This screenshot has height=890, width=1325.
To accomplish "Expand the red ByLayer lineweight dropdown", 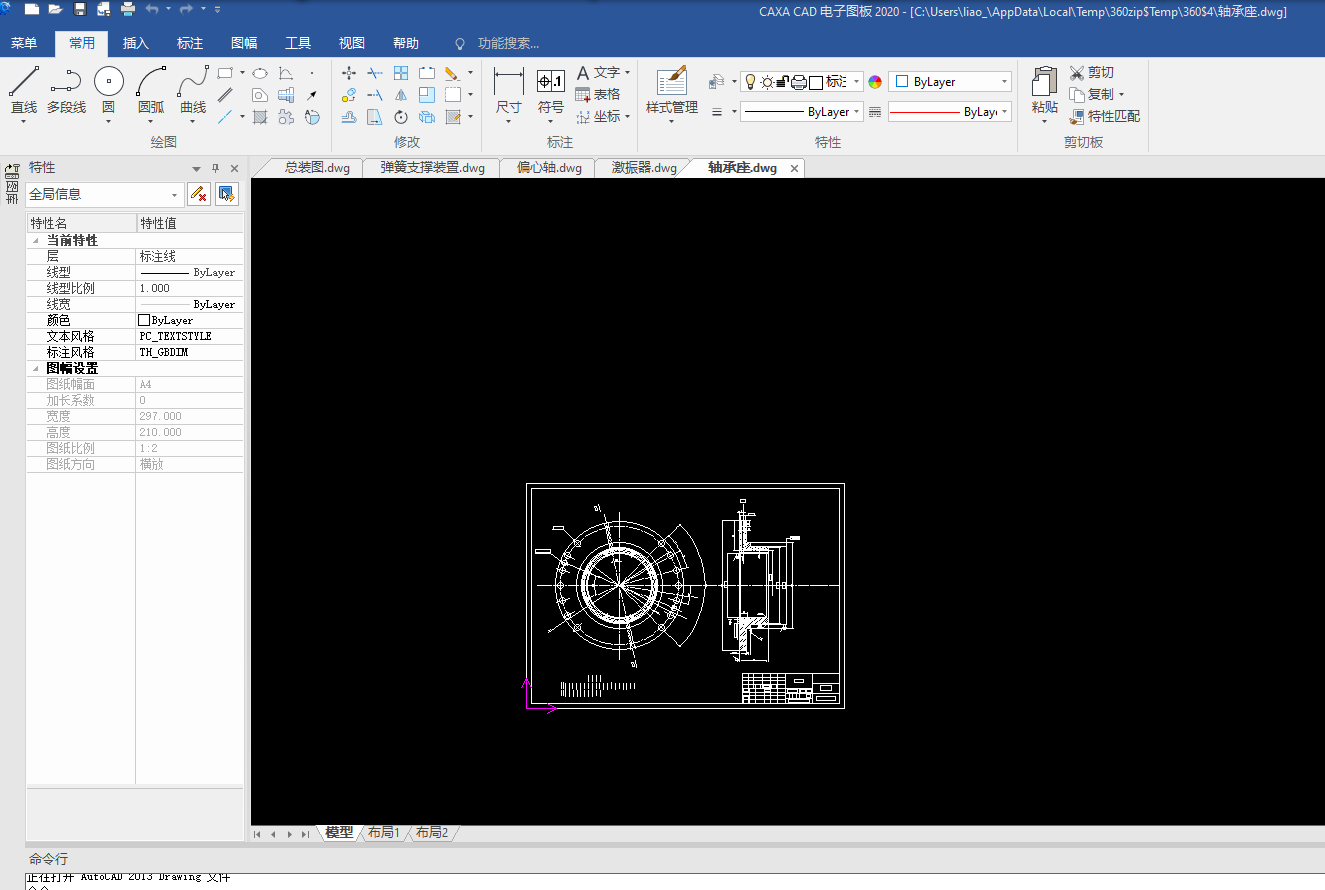I will (1004, 112).
